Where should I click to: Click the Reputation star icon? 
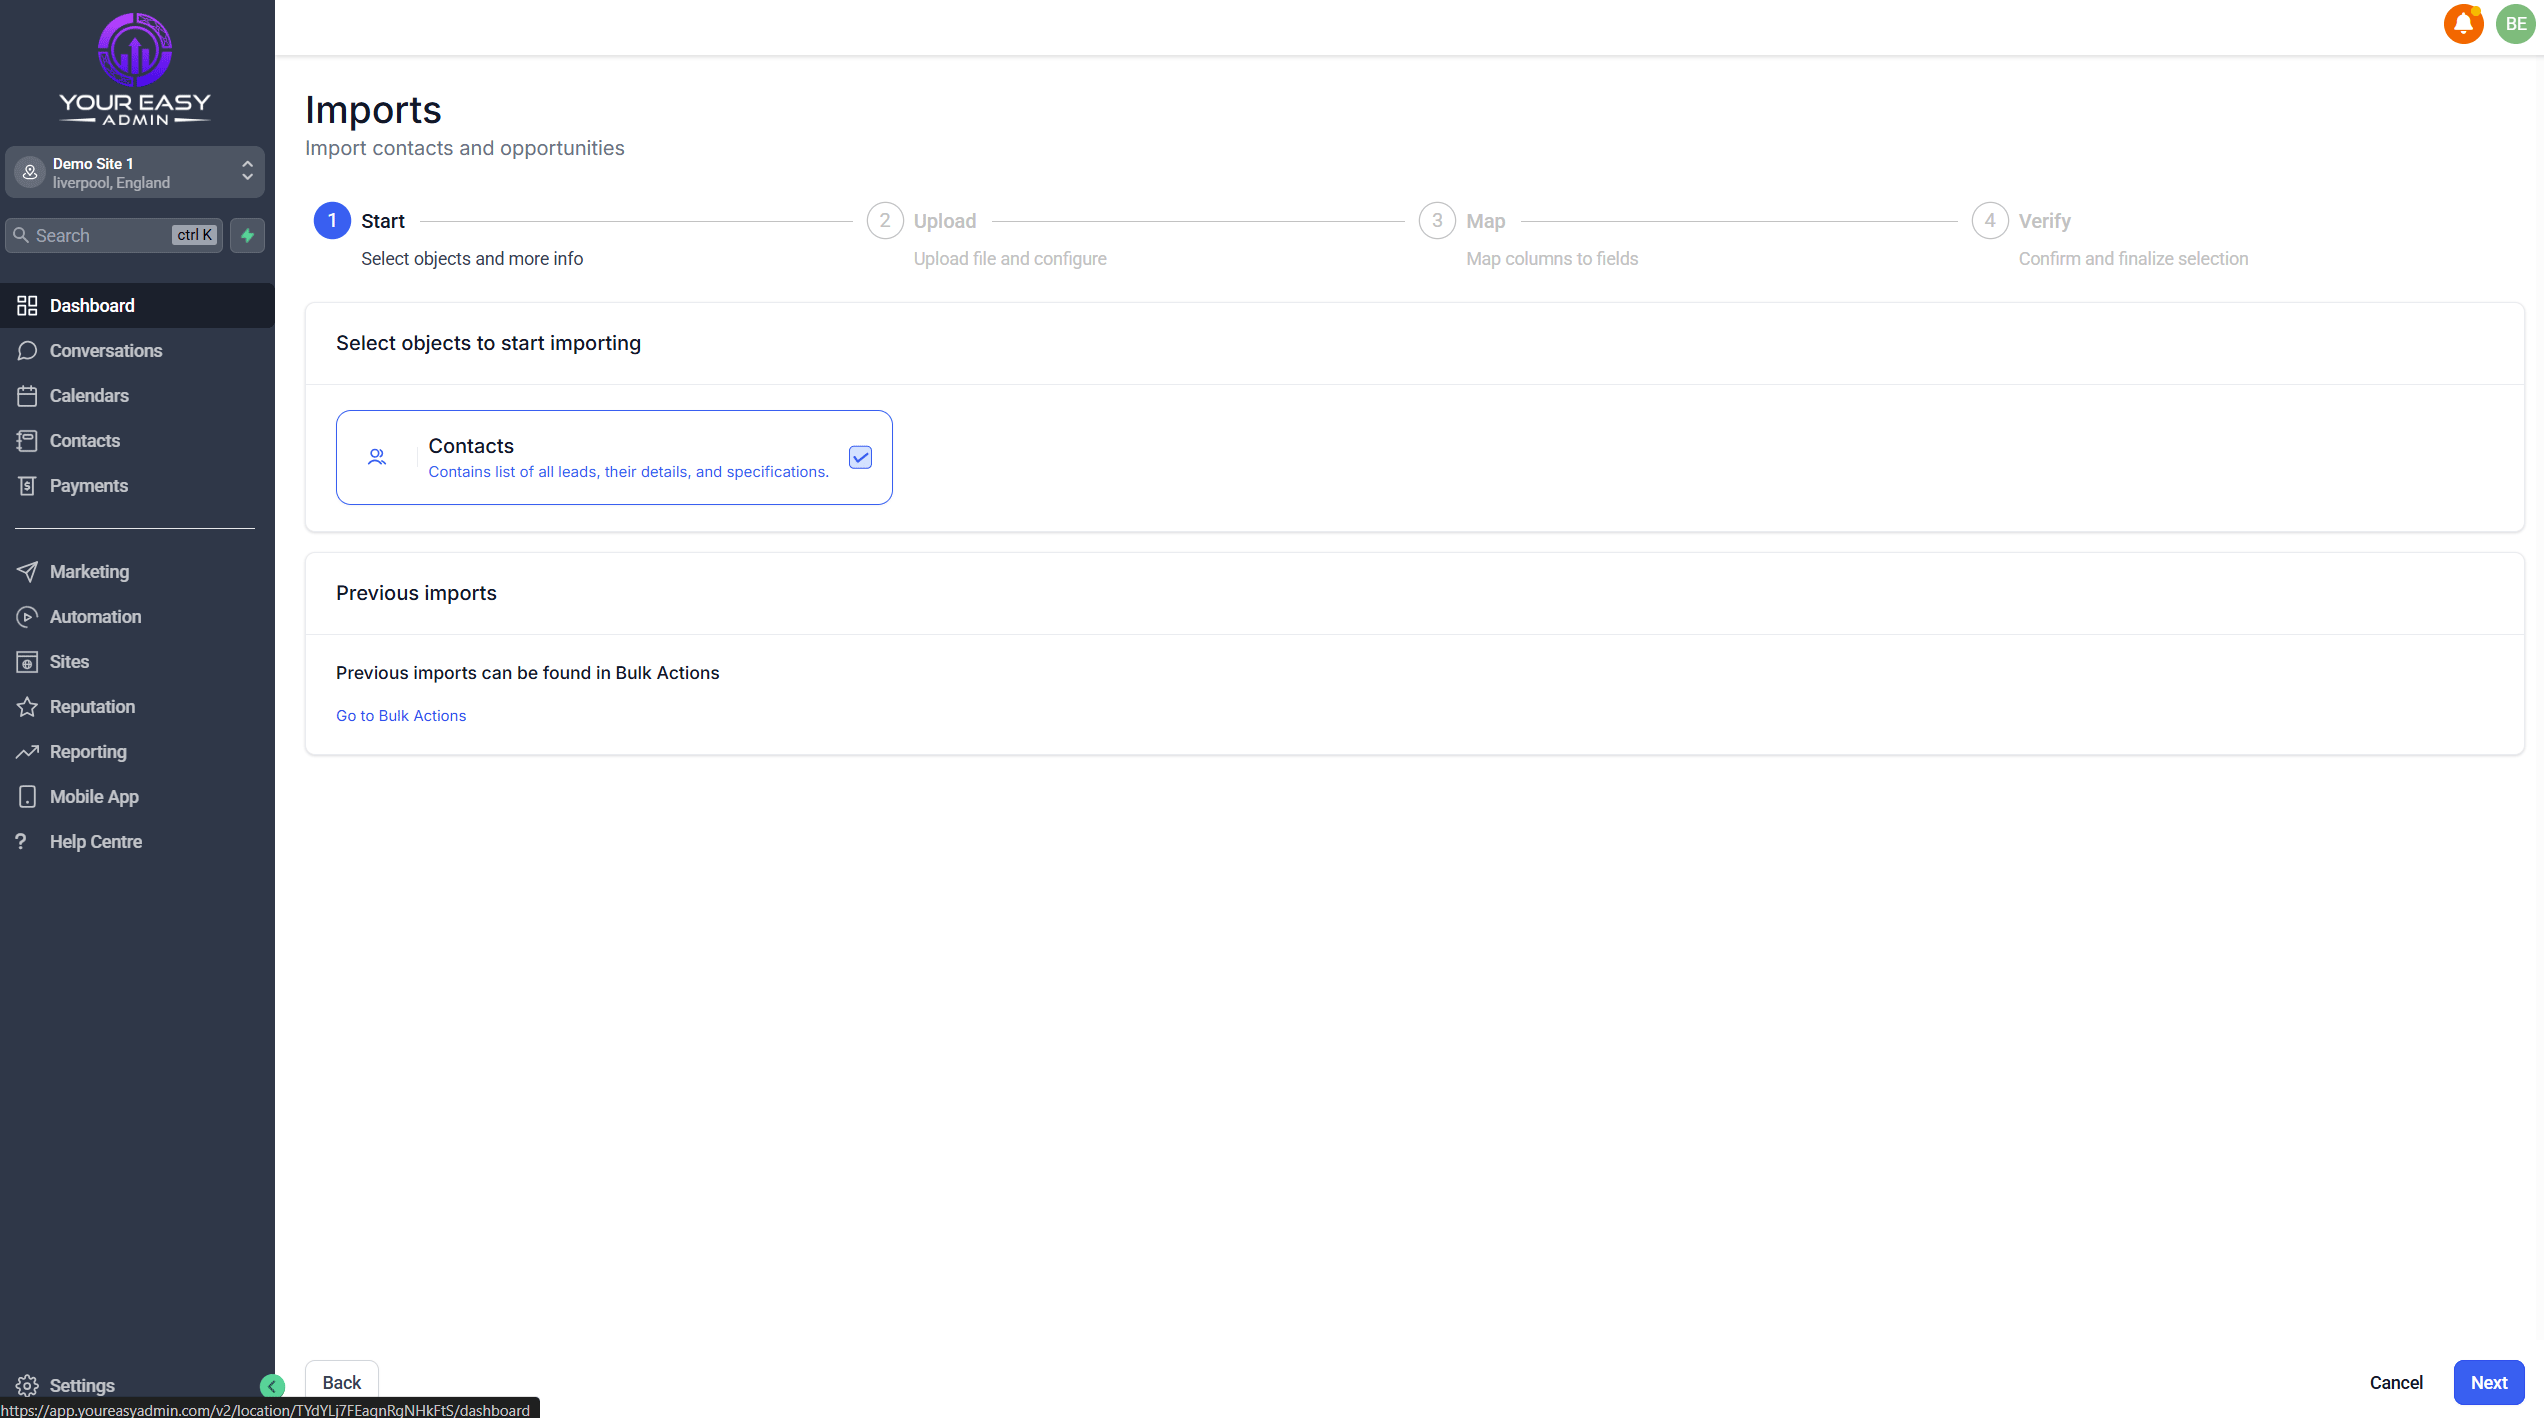click(27, 707)
